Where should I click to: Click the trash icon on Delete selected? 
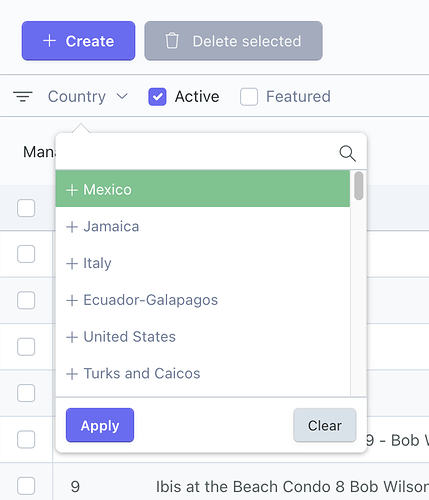click(x=172, y=41)
